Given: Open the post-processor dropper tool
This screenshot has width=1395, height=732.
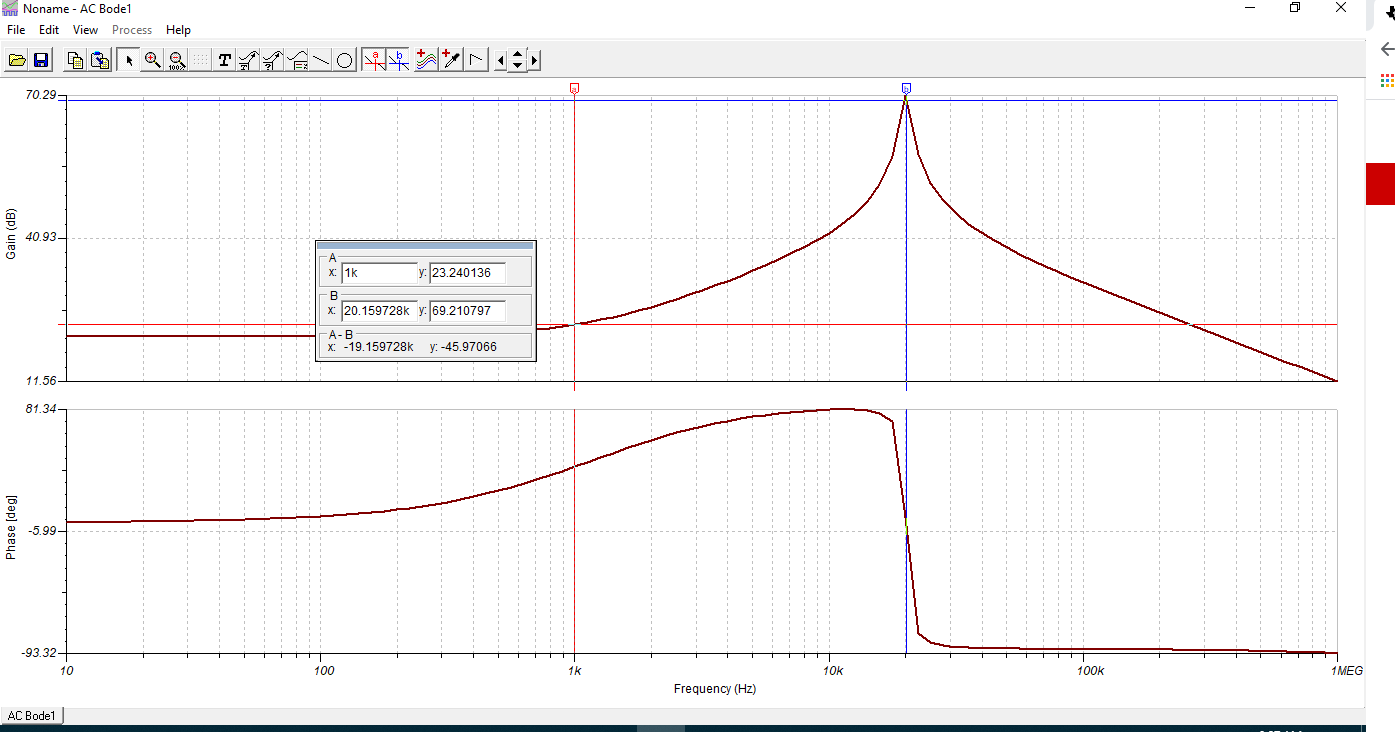Looking at the screenshot, I should point(451,60).
